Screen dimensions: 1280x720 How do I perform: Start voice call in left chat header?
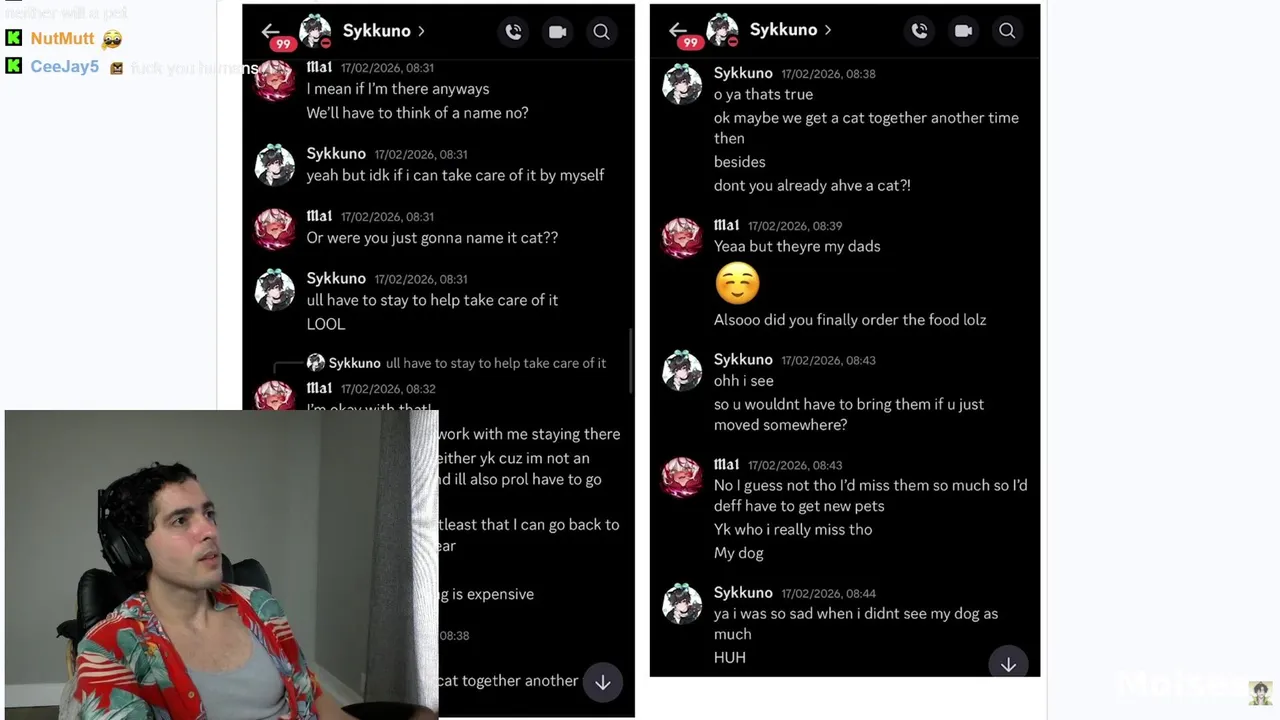point(513,32)
